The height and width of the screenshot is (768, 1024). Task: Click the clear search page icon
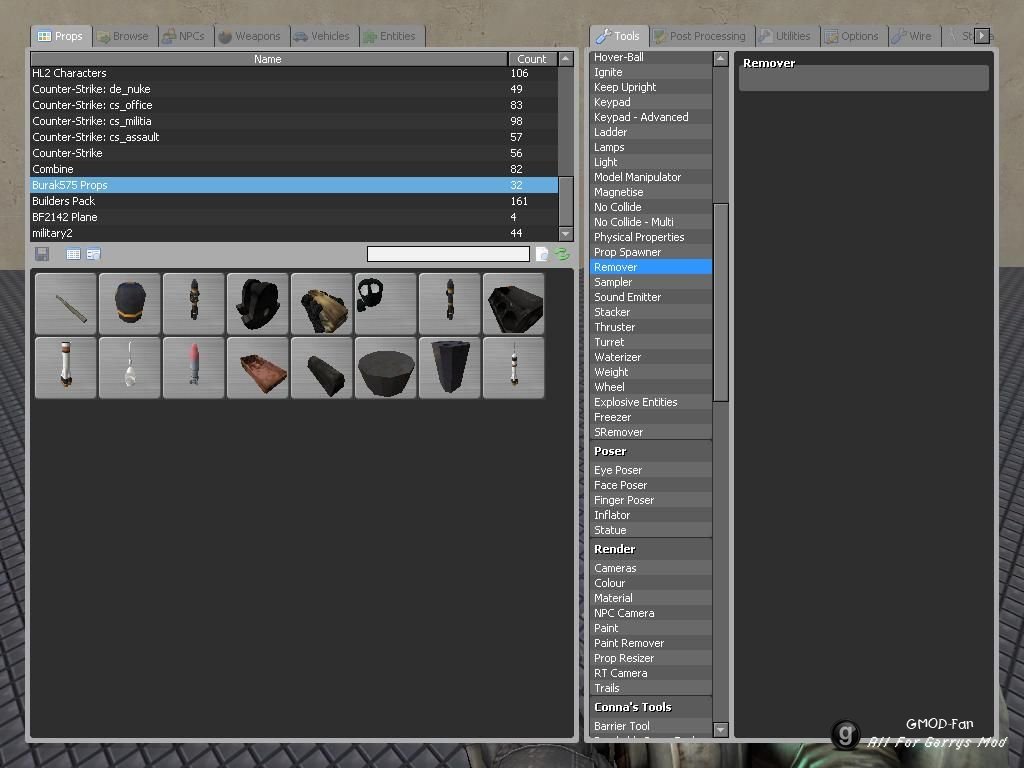(x=542, y=253)
